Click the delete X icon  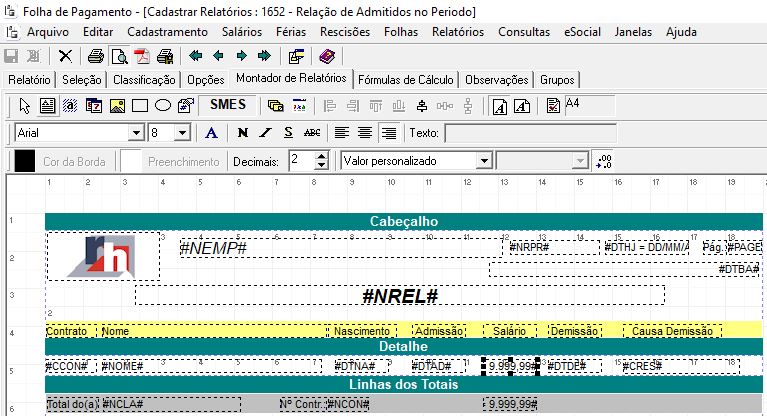pos(65,56)
